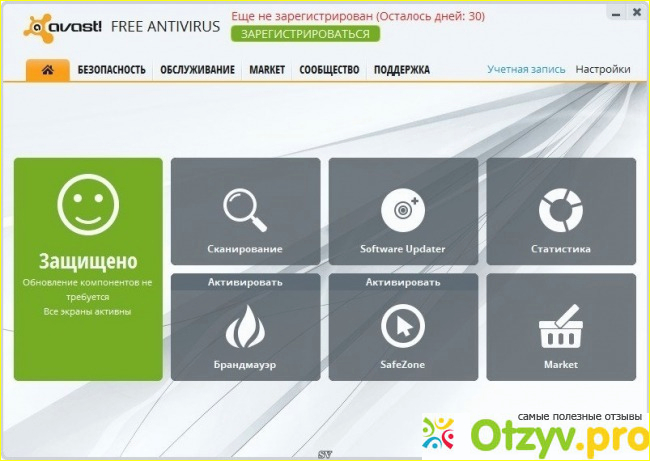650x461 pixels.
Task: Open the ПОДДЕРЖКА tab
Action: (x=402, y=70)
